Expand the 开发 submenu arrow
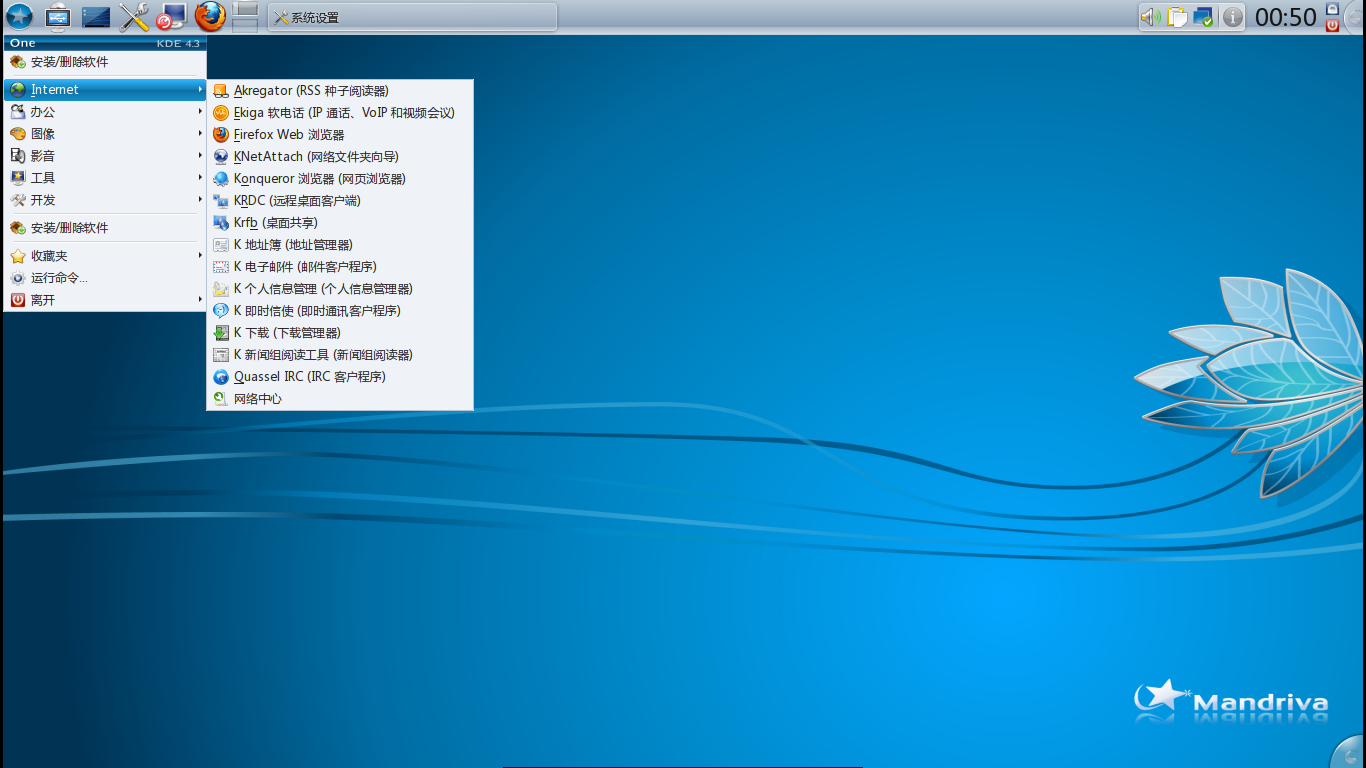1366x768 pixels. pos(200,200)
